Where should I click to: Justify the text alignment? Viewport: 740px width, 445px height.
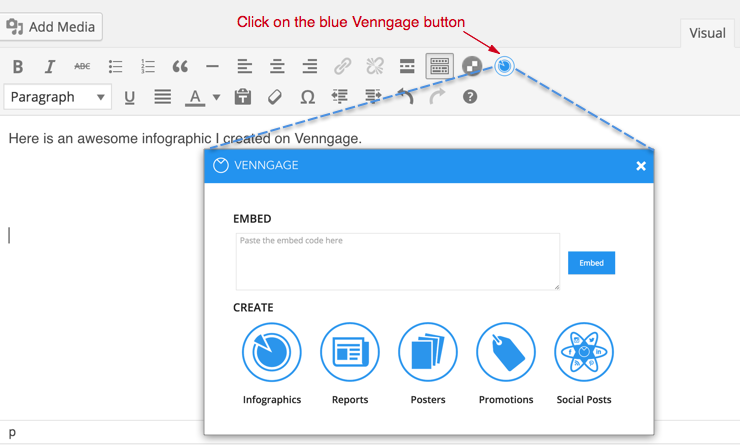162,97
